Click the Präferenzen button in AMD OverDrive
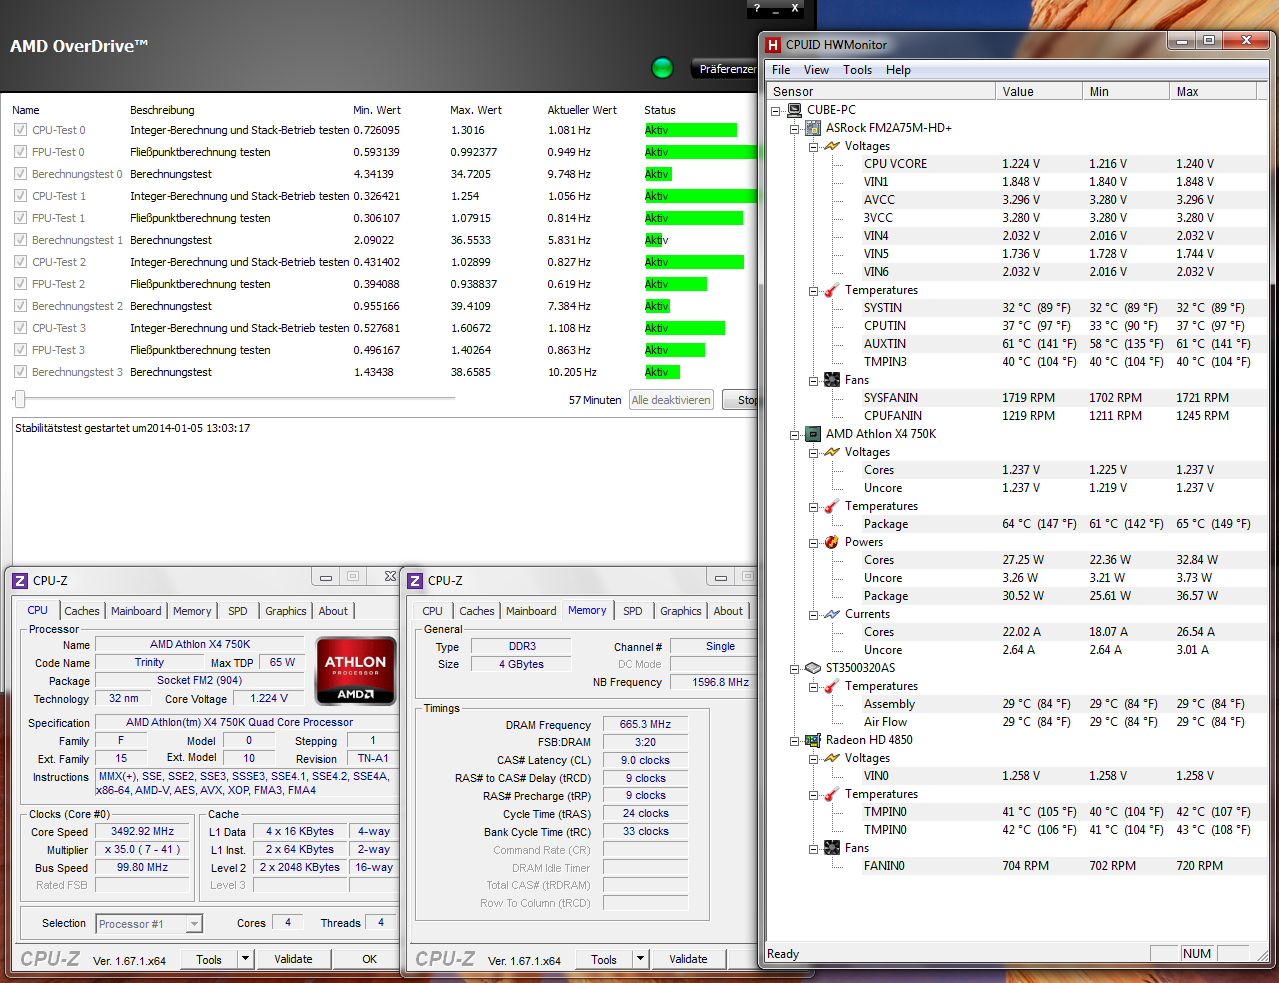This screenshot has height=983, width=1279. tap(725, 69)
